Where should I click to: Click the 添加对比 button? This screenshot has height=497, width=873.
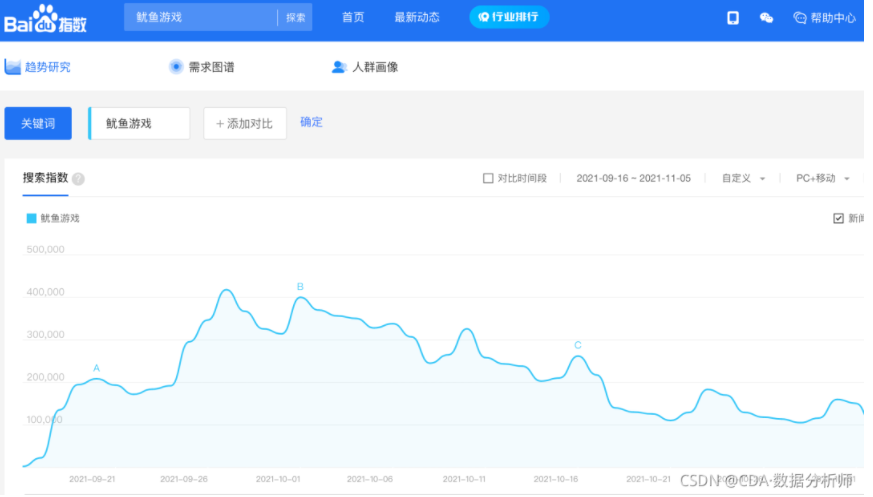tap(244, 124)
